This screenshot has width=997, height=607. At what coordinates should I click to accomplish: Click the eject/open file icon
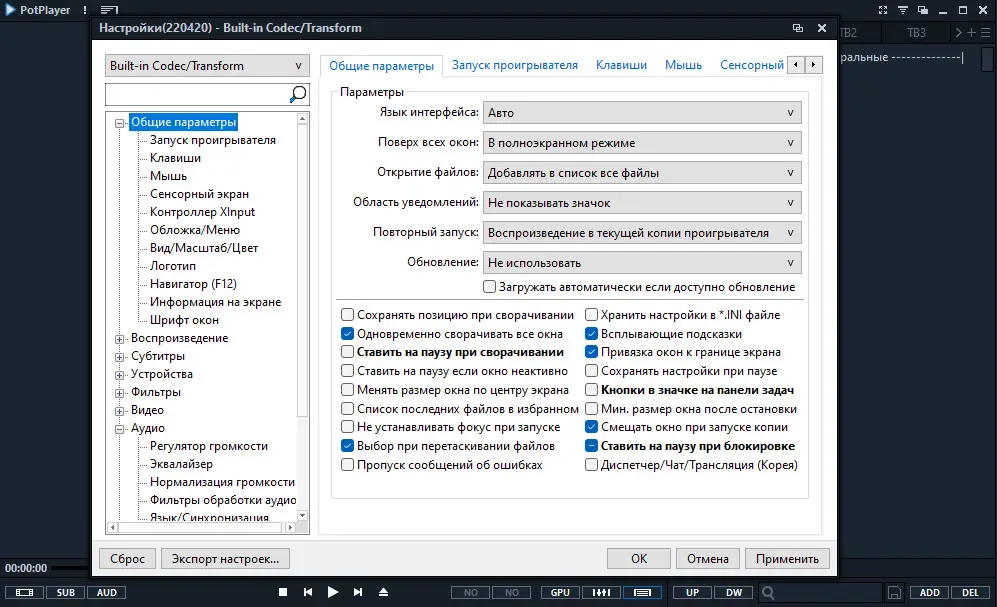click(383, 592)
